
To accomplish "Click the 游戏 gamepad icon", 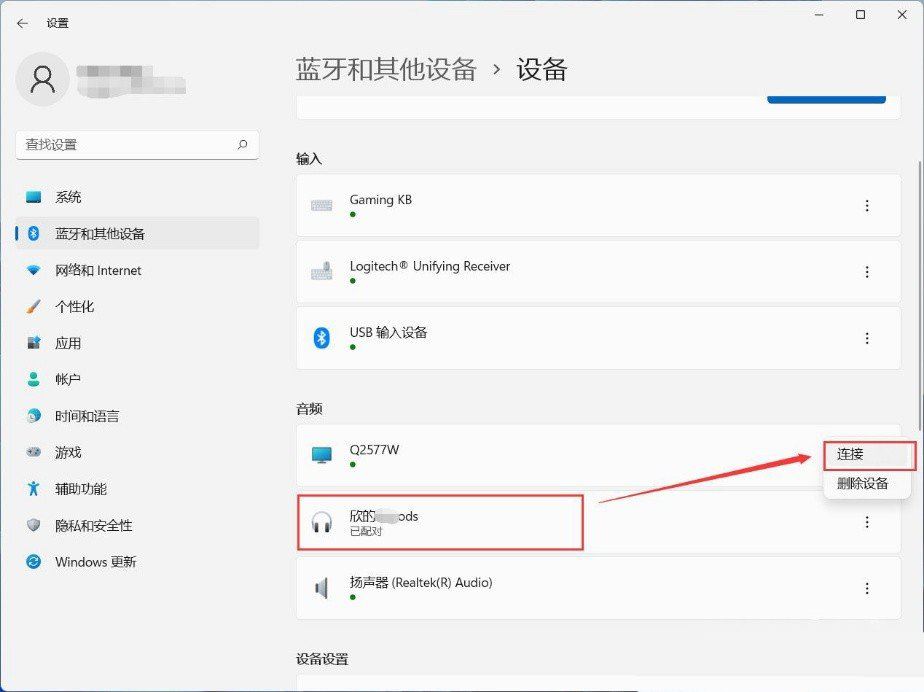I will (x=34, y=452).
